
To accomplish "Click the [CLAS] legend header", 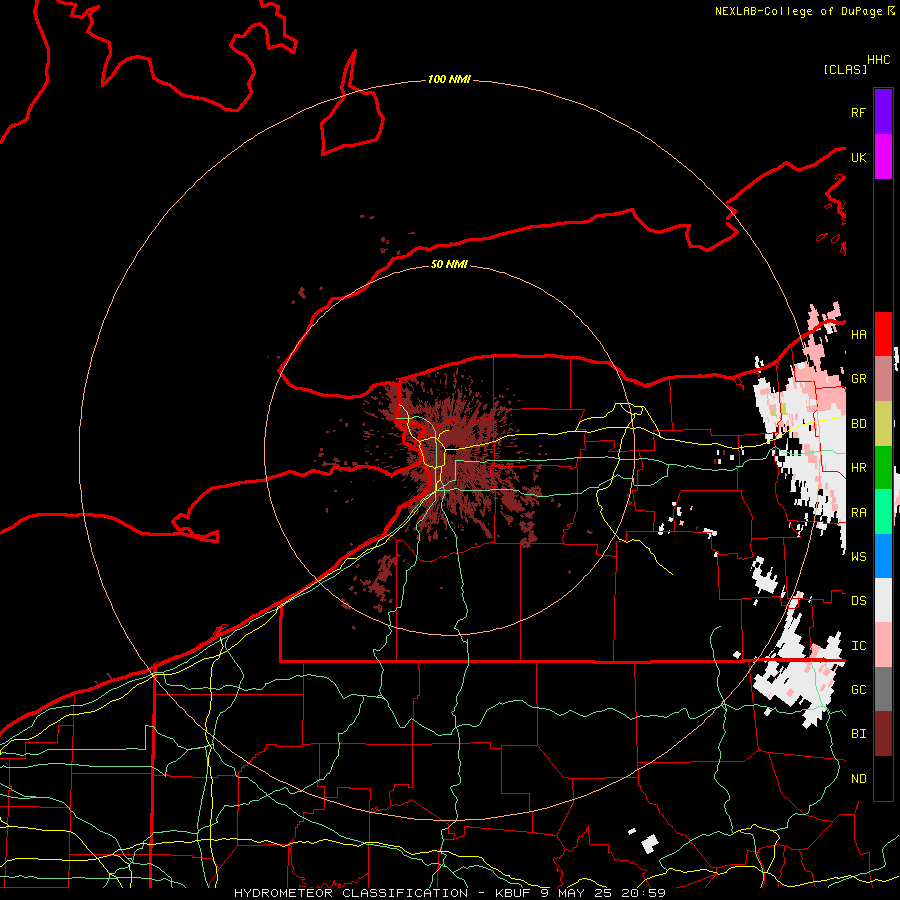I will [845, 69].
